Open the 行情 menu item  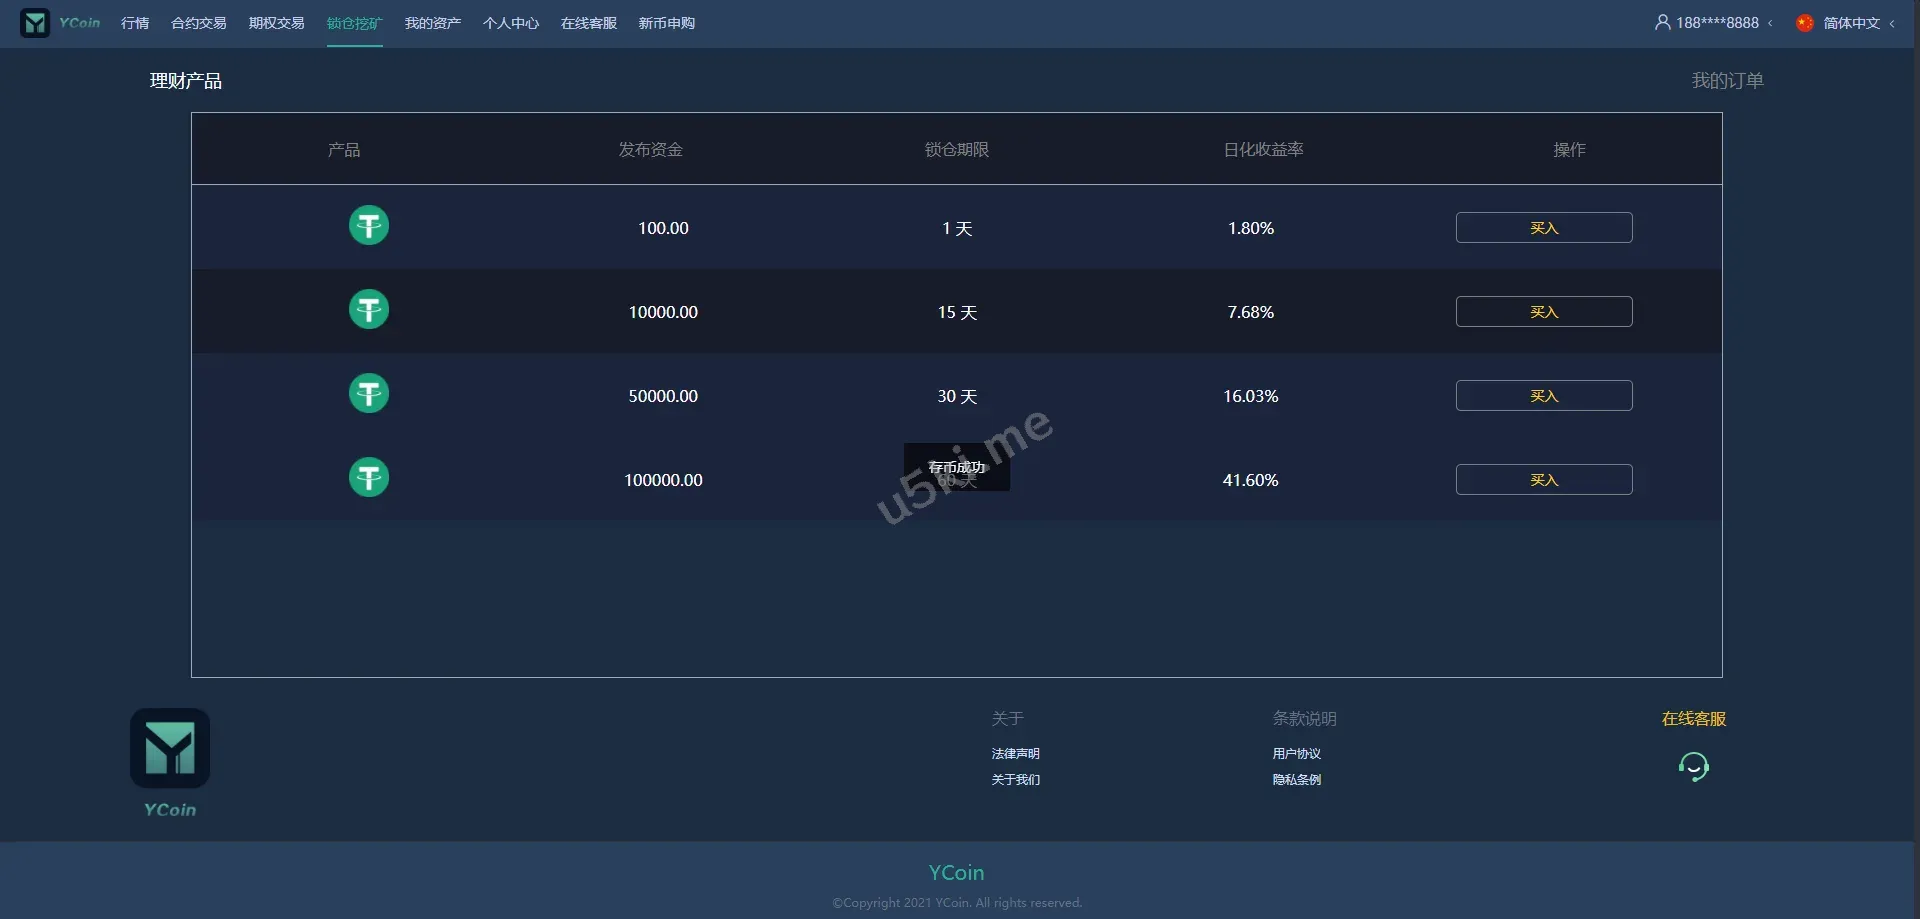(135, 23)
